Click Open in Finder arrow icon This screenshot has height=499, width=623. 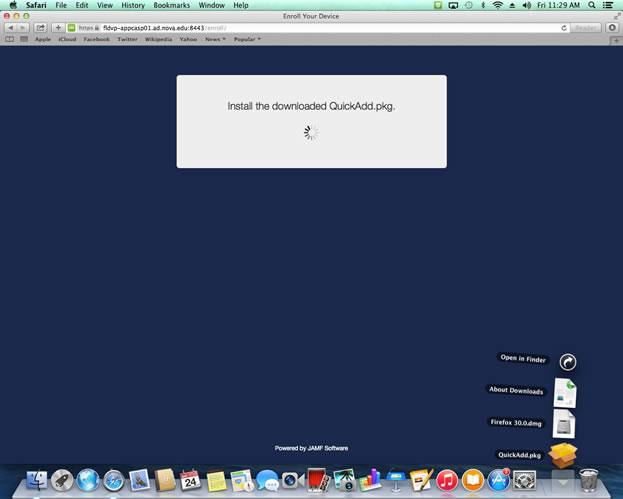coord(568,362)
